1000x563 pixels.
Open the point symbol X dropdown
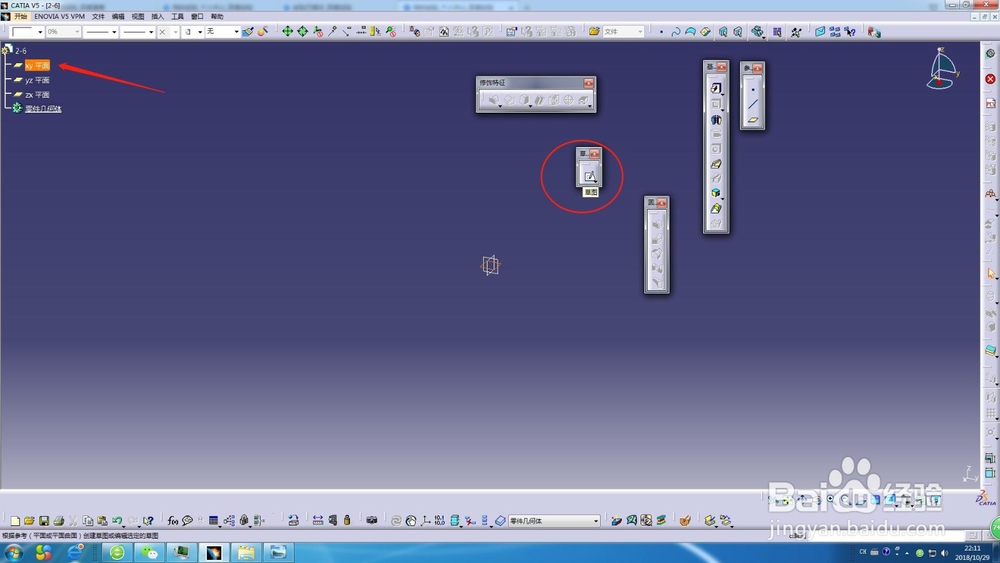(x=168, y=32)
